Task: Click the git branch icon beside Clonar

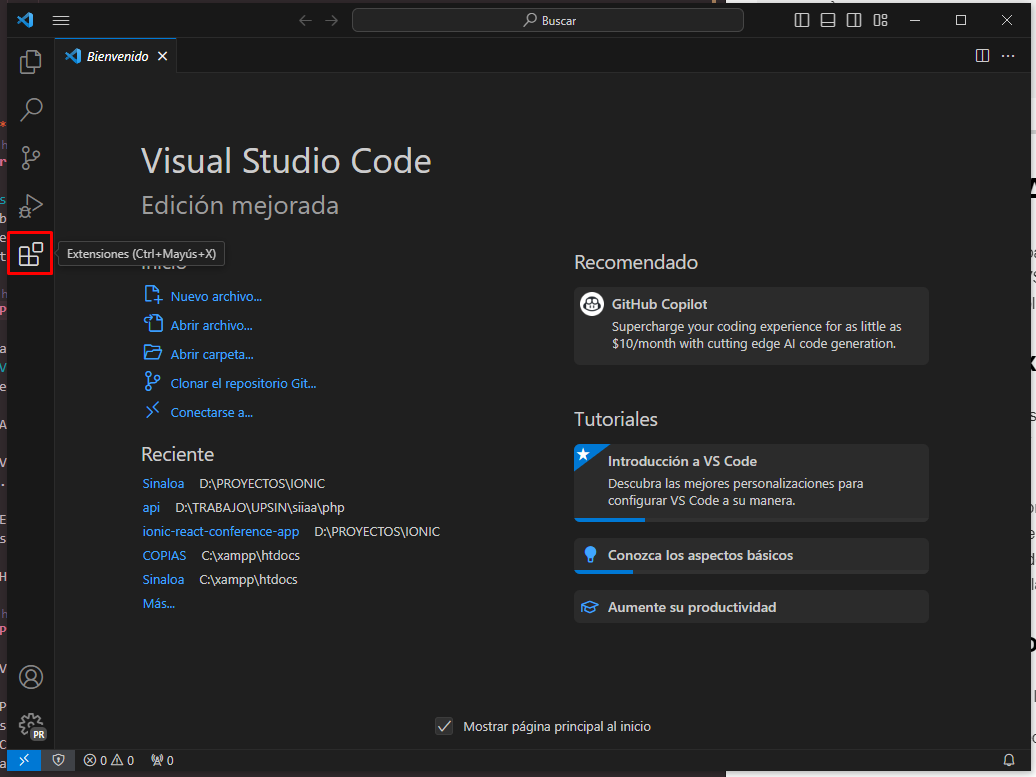Action: click(153, 381)
